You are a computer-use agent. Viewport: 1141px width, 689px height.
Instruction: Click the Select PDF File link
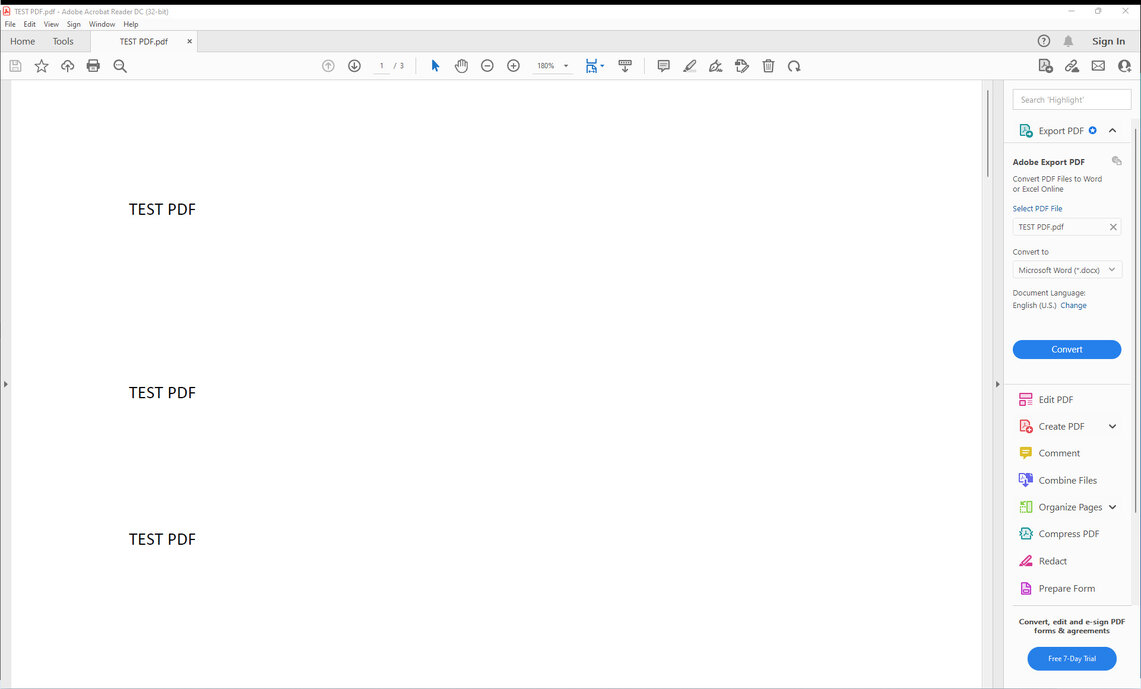[x=1038, y=209]
